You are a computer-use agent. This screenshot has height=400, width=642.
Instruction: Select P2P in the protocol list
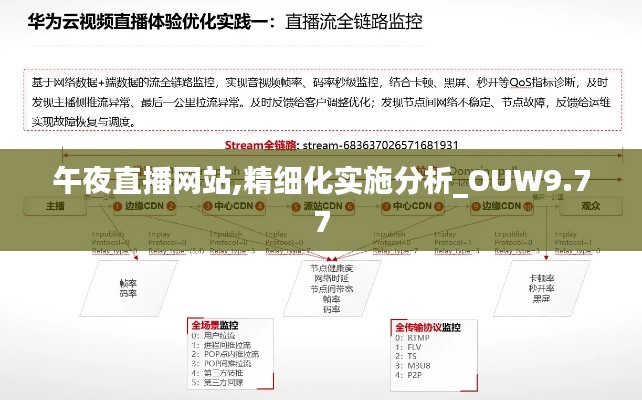click(x=414, y=374)
